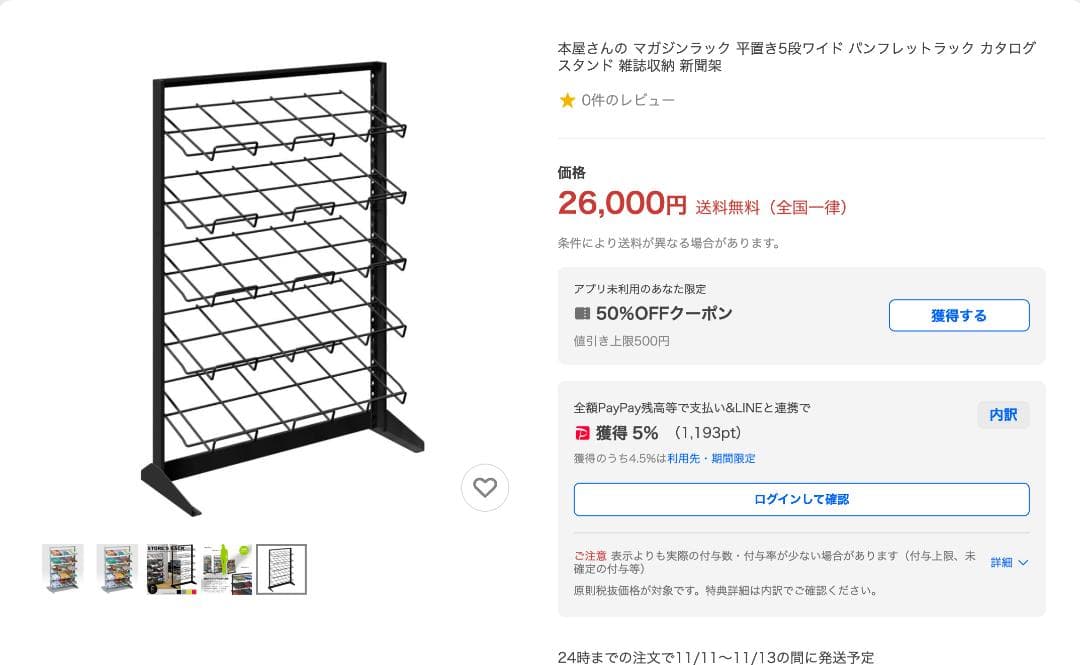Click the coupon ticket icon next to 50%OFFクーポン
Image resolution: width=1080 pixels, height=665 pixels.
tap(583, 313)
